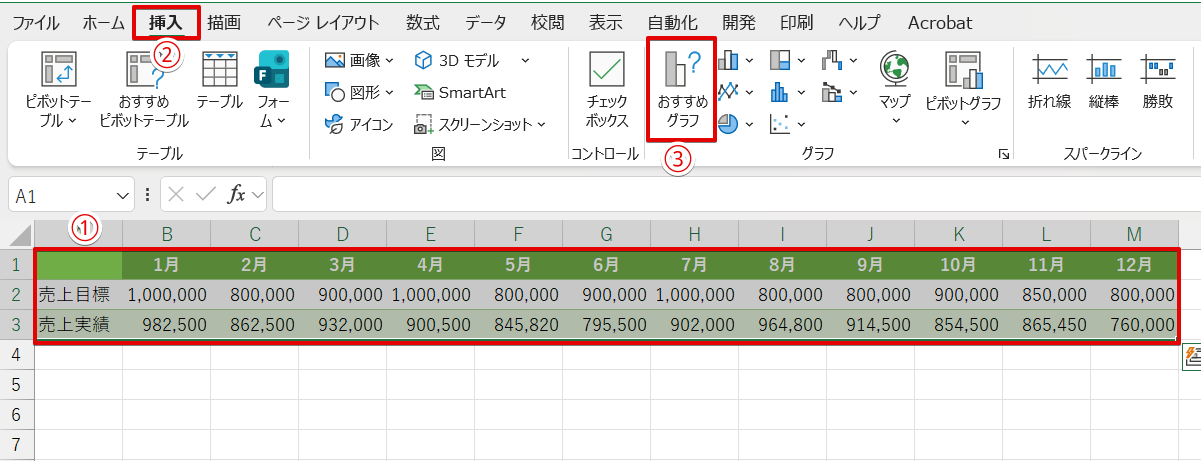1201x461 pixels.
Task: Insert a チェックボックス control
Action: [607, 90]
